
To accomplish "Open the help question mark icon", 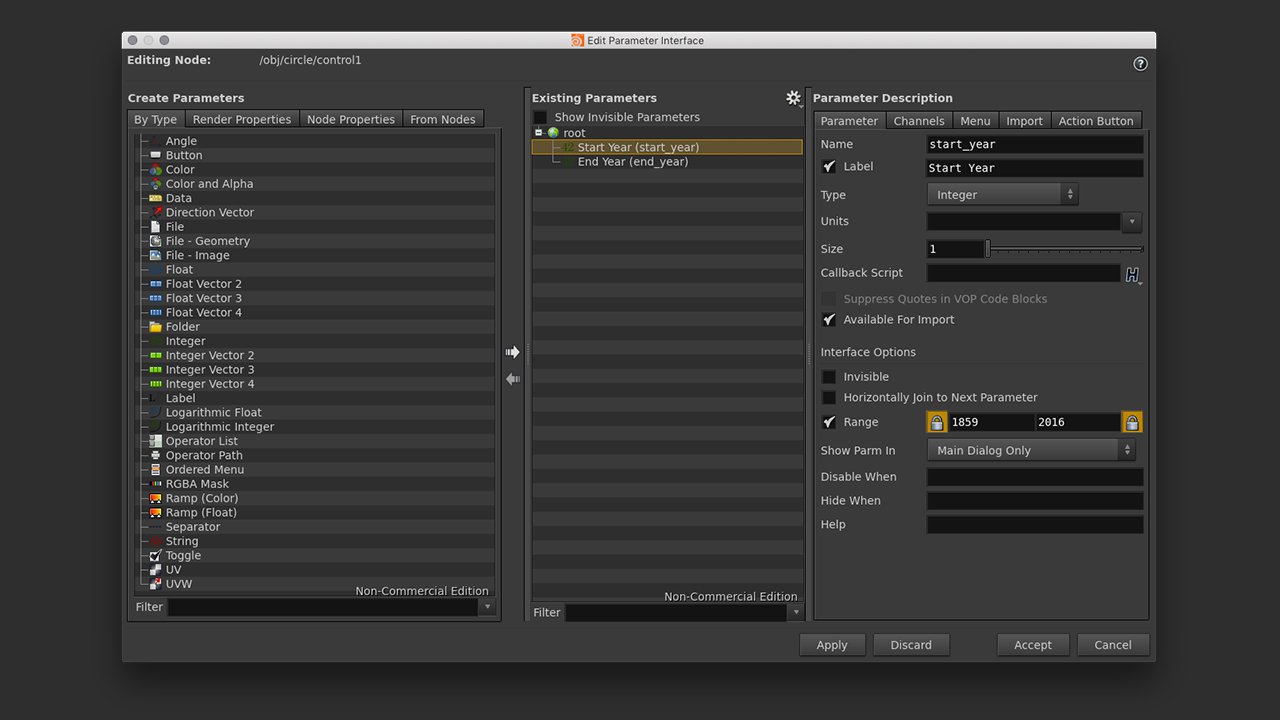I will click(1140, 63).
